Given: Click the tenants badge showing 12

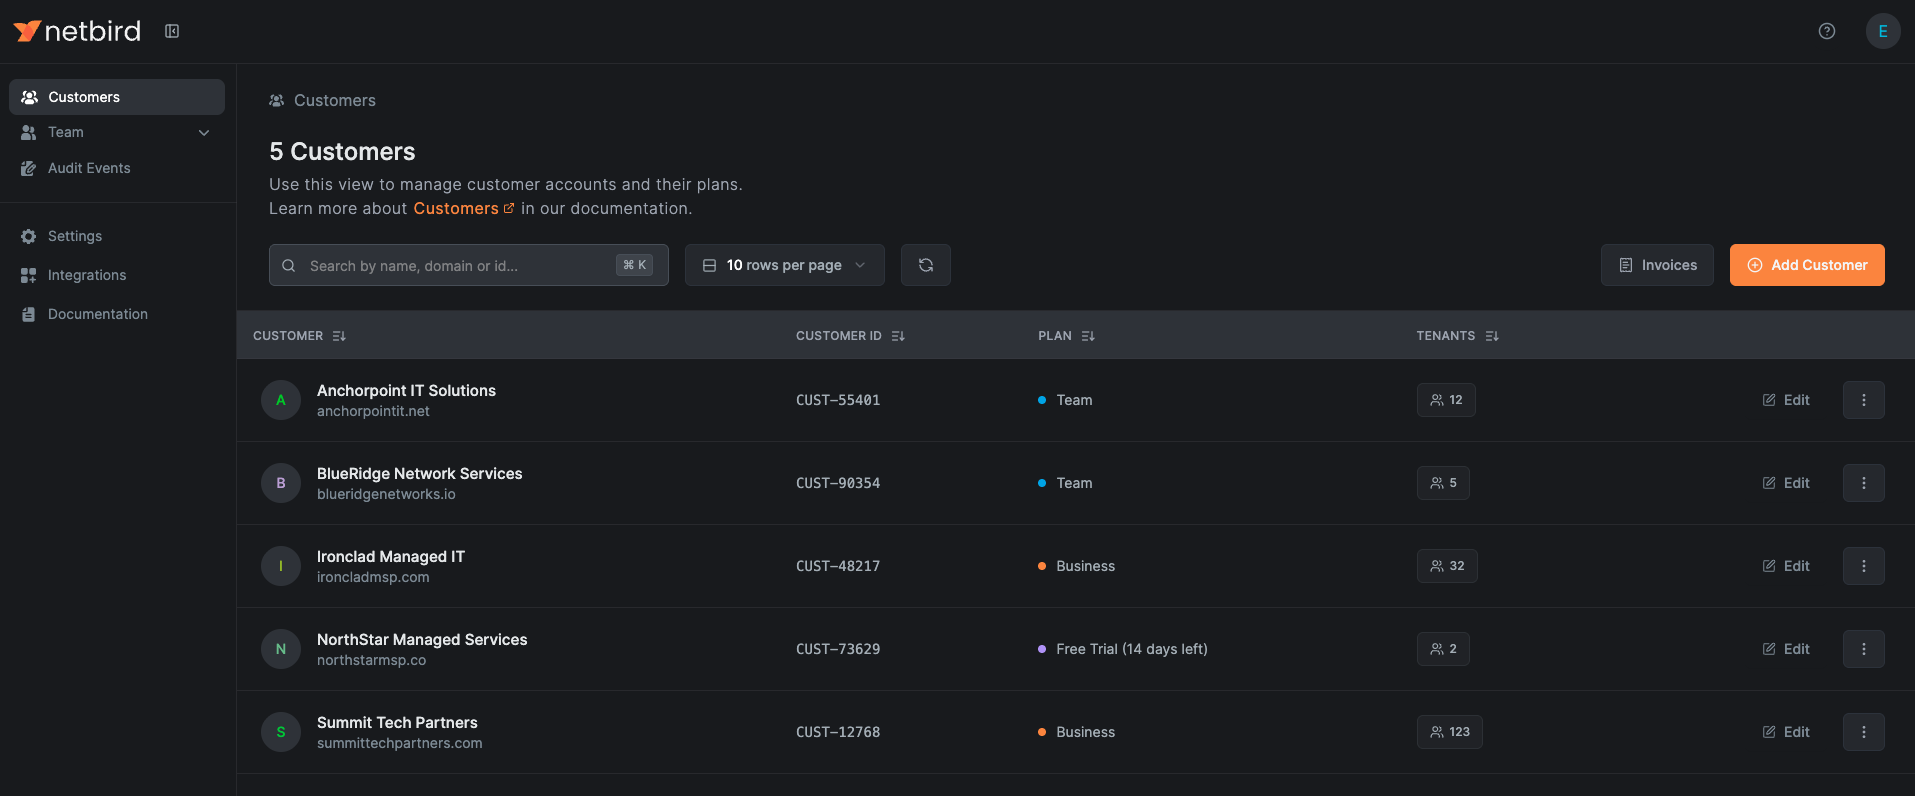Looking at the screenshot, I should pyautogui.click(x=1446, y=400).
